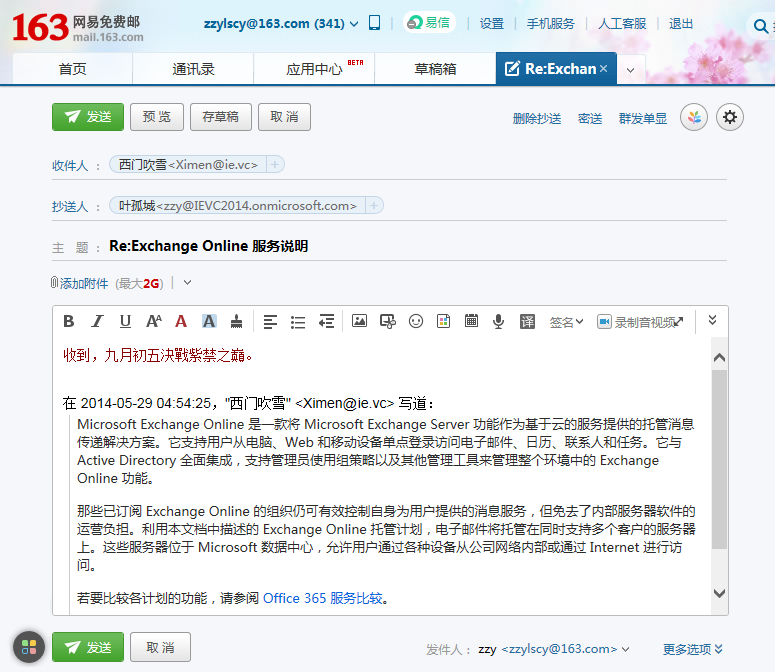This screenshot has width=775, height=672.
Task: Open the 草稿箱 drafts tab
Action: click(435, 69)
